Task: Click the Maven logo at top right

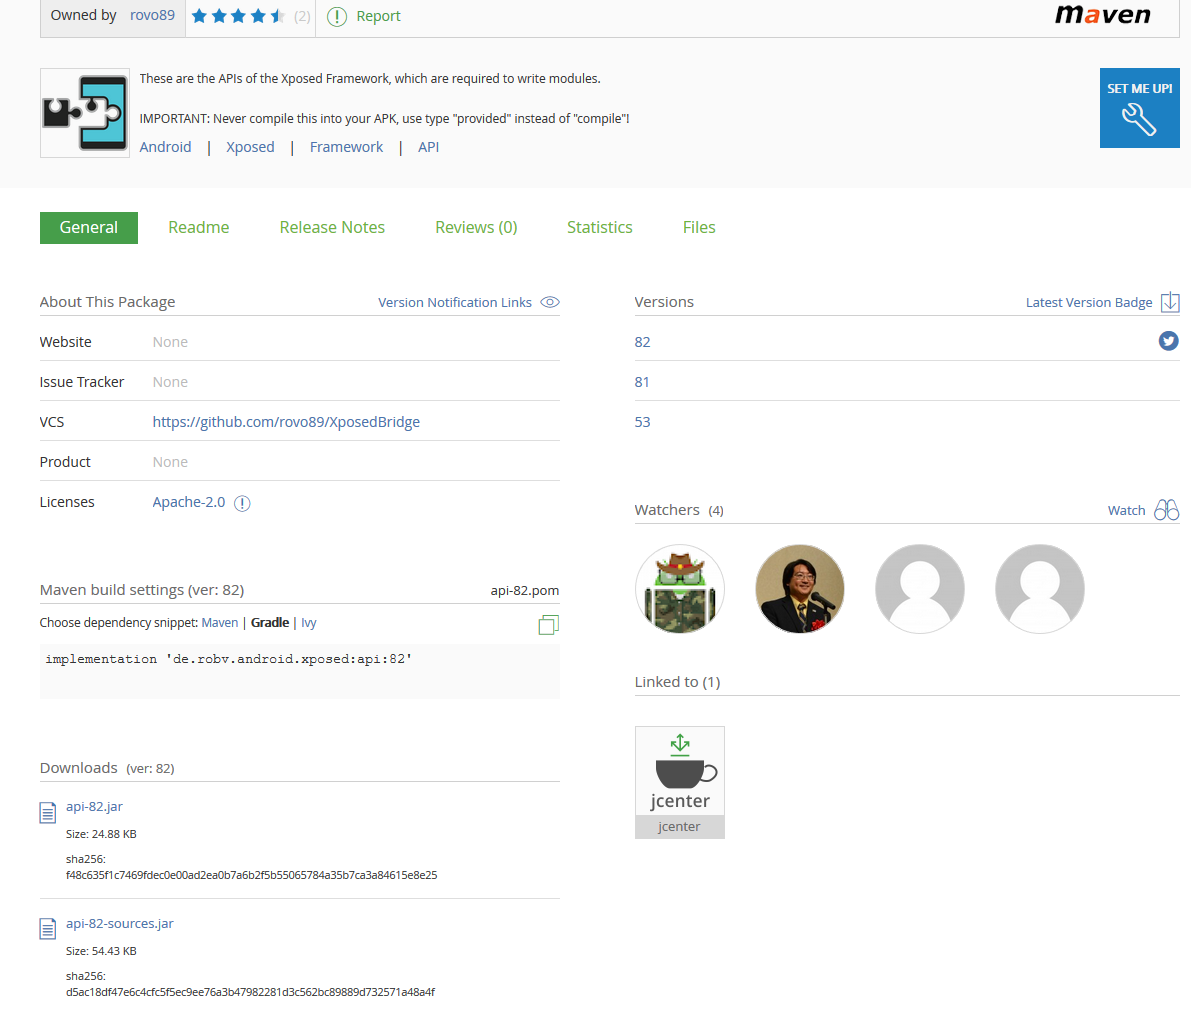Action: coord(1103,15)
